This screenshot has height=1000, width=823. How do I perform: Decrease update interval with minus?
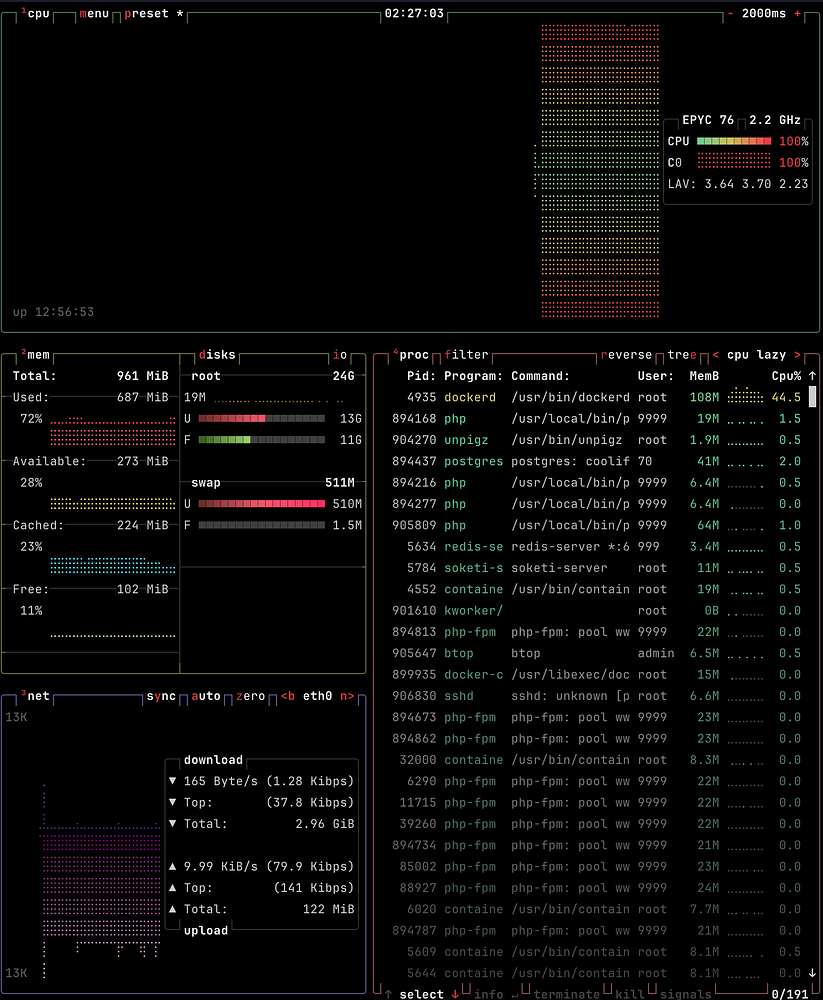click(x=730, y=13)
